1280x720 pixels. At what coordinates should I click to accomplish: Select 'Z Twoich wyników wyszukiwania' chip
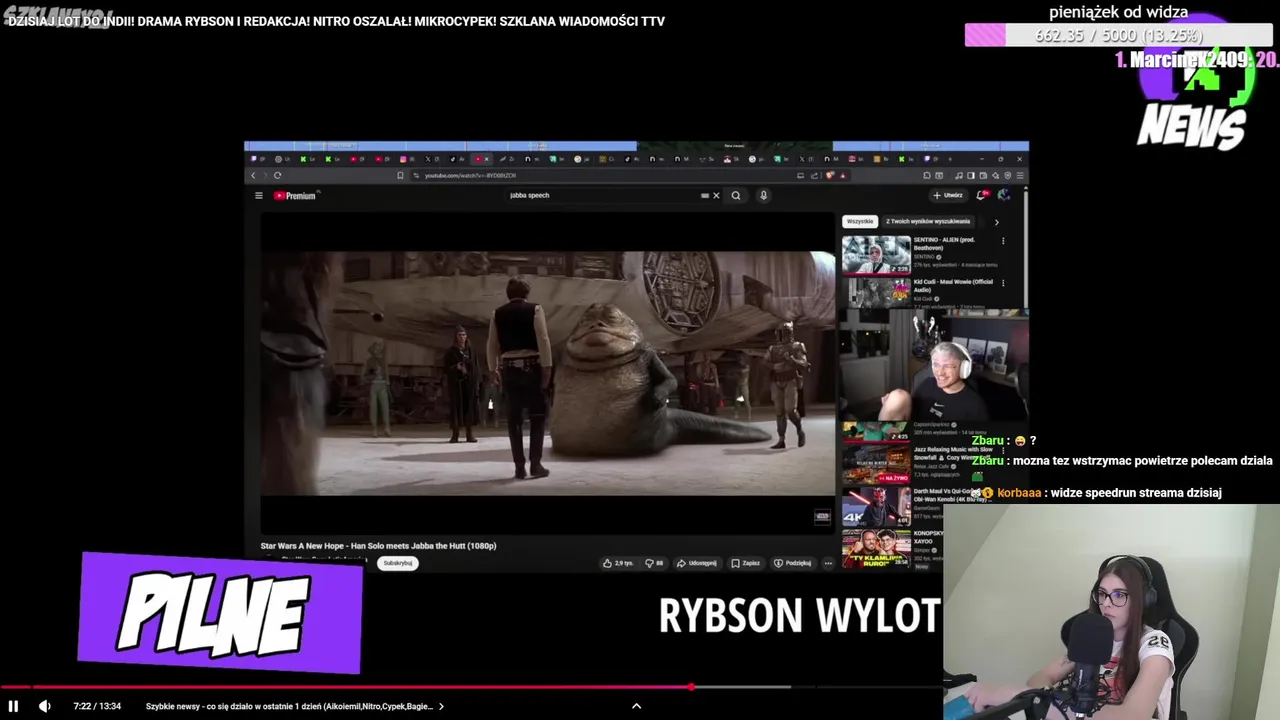point(928,221)
